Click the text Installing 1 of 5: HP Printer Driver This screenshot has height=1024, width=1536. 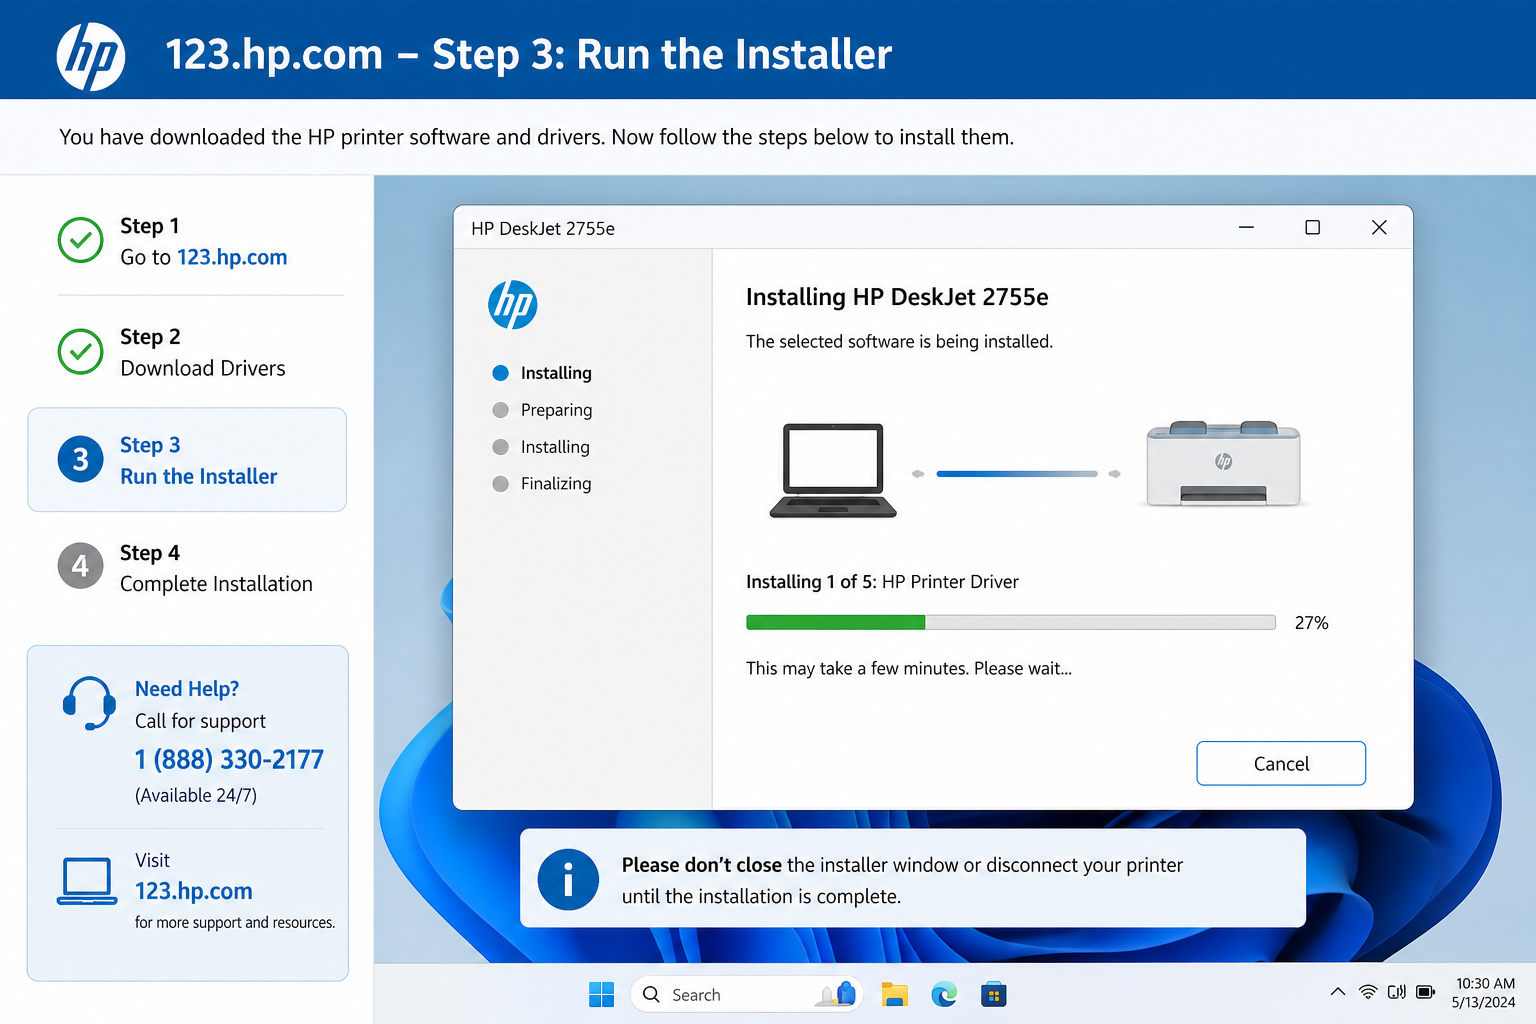coord(882,582)
